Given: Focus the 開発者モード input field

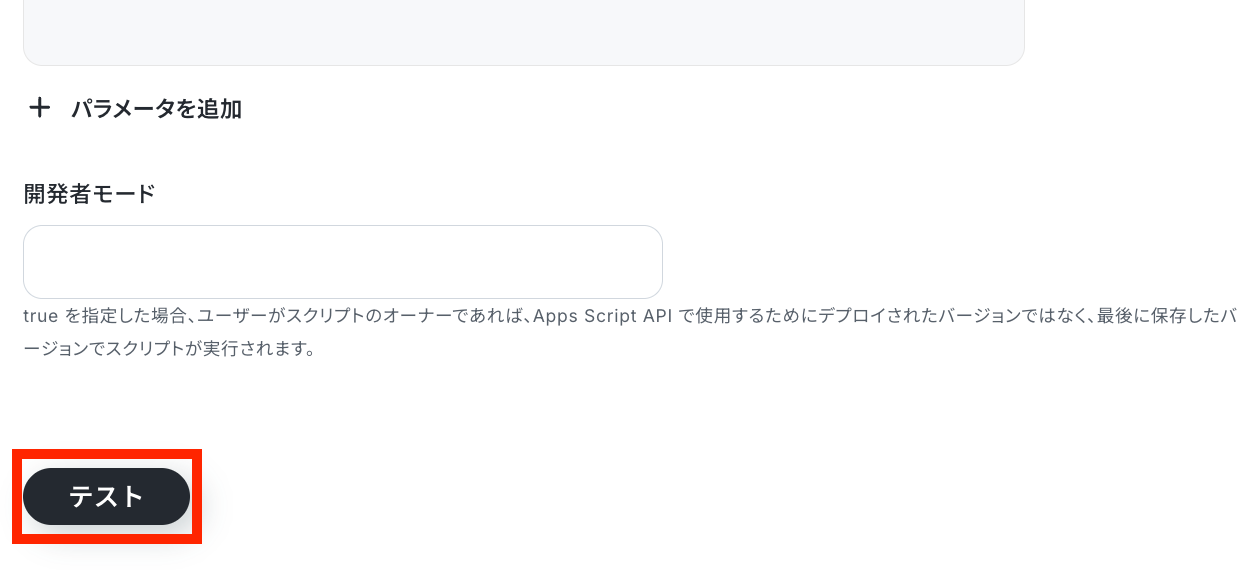Looking at the screenshot, I should pyautogui.click(x=342, y=262).
